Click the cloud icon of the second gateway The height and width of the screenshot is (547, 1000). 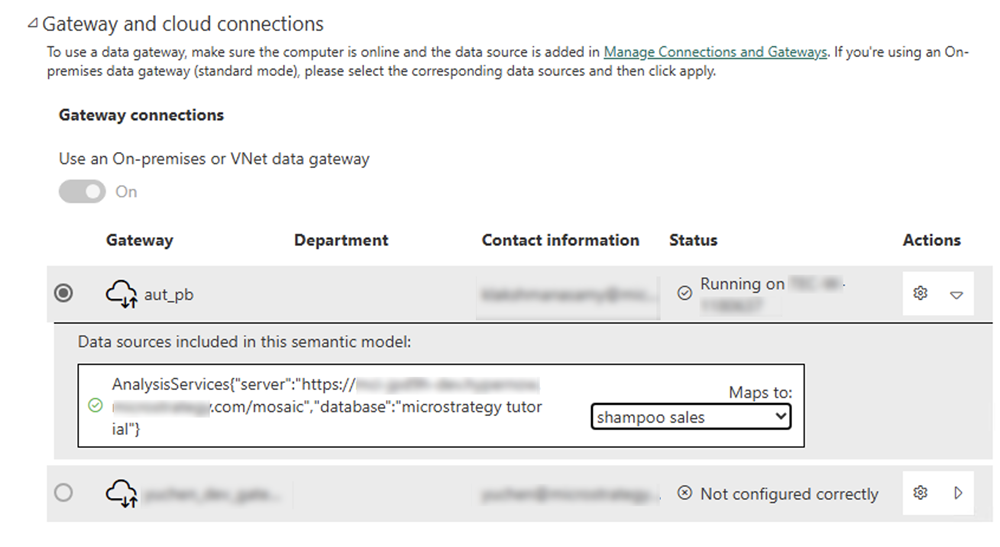[x=121, y=492]
